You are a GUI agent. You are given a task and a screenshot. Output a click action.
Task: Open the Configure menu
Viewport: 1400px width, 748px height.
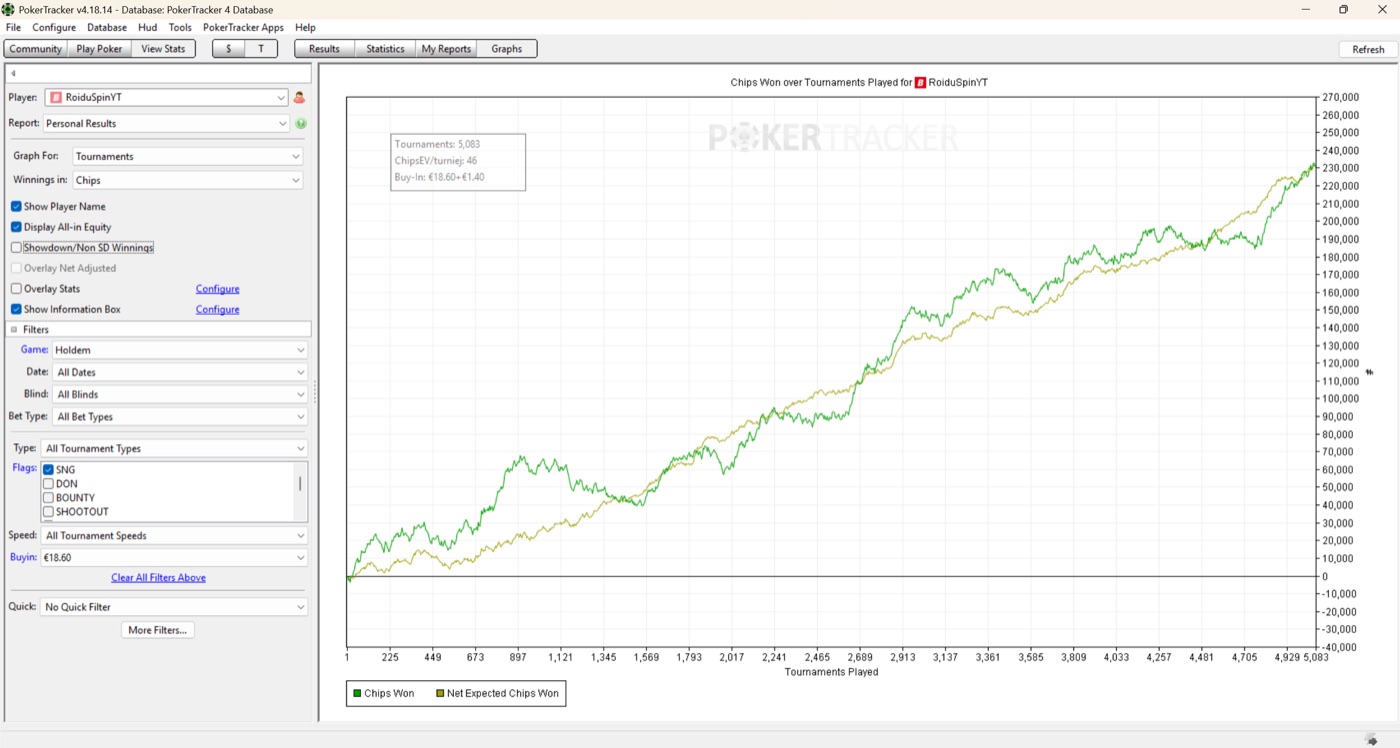[54, 27]
